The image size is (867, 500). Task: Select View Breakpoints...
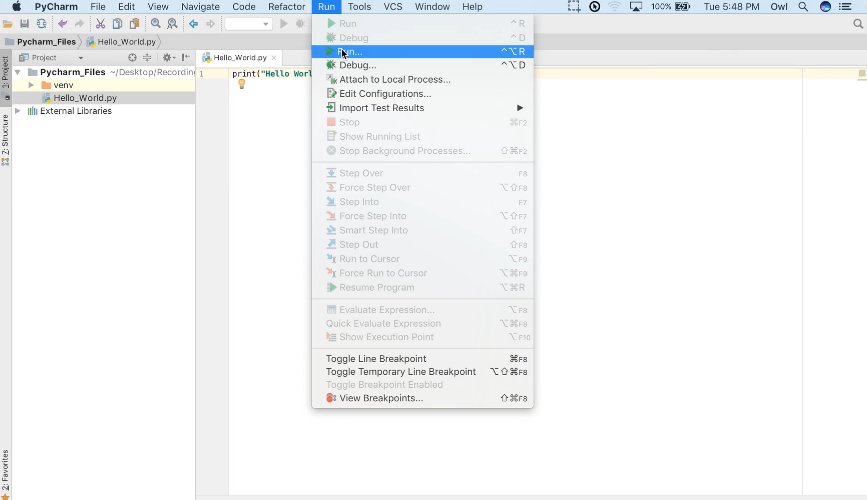[x=422, y=398]
